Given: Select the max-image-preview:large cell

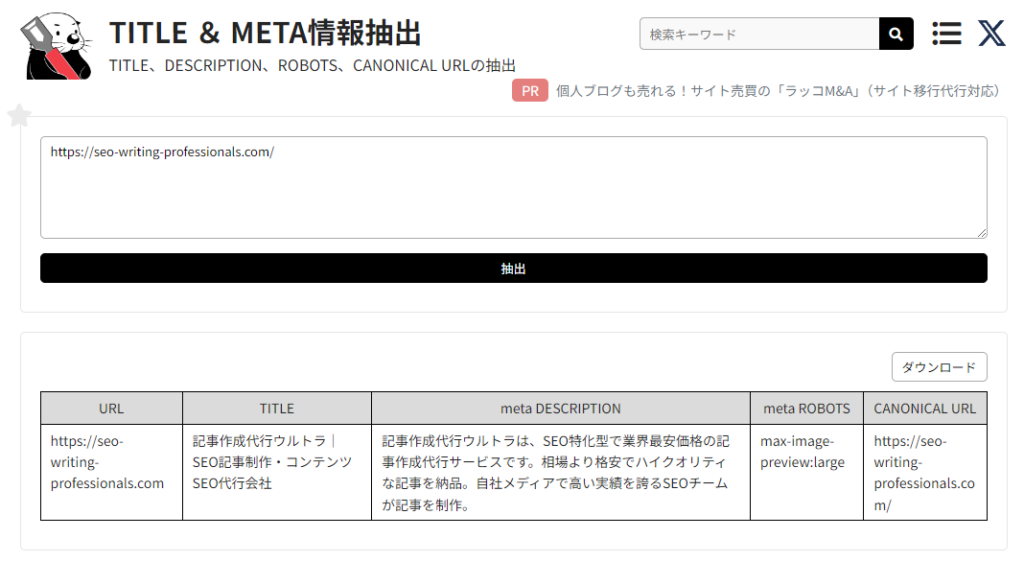Looking at the screenshot, I should (x=807, y=472).
